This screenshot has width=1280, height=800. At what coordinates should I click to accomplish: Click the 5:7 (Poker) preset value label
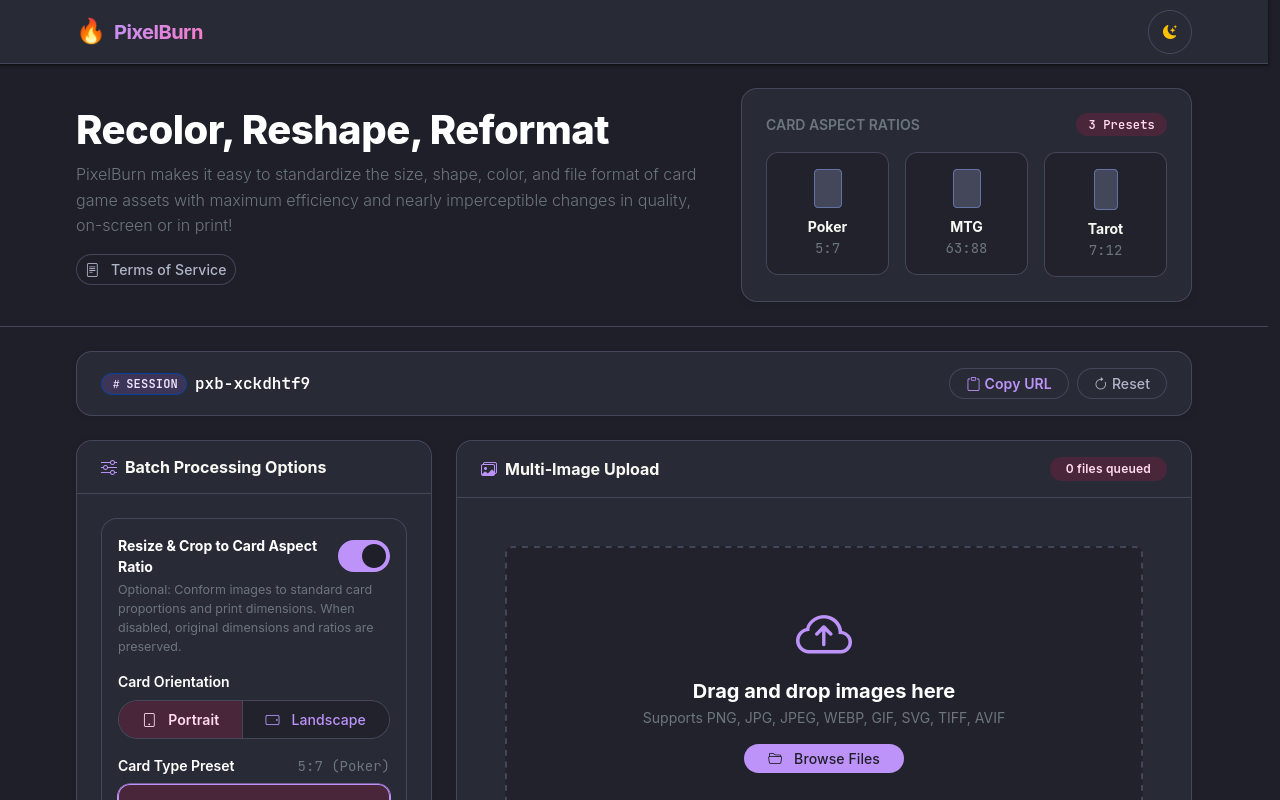343,766
